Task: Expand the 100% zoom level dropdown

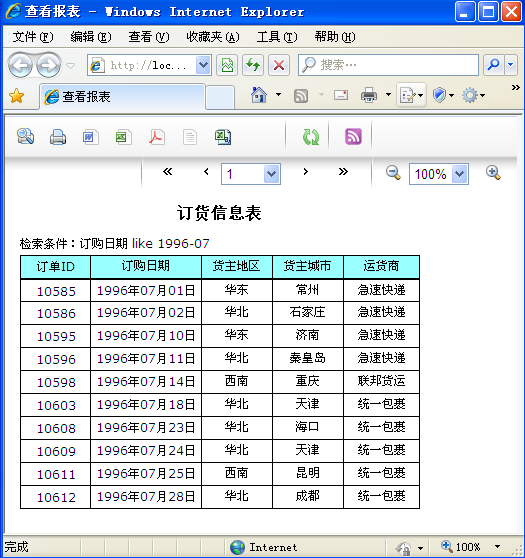Action: tap(460, 174)
